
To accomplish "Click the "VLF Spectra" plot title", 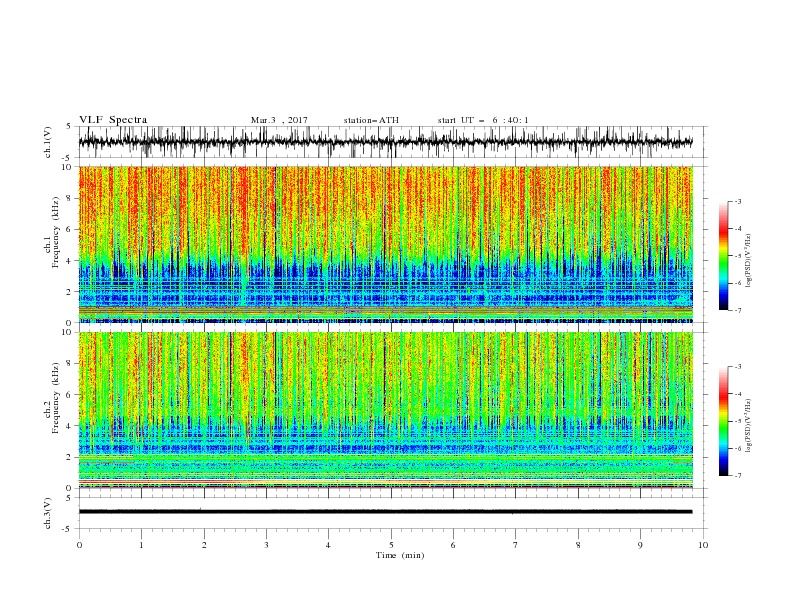I will [x=113, y=120].
